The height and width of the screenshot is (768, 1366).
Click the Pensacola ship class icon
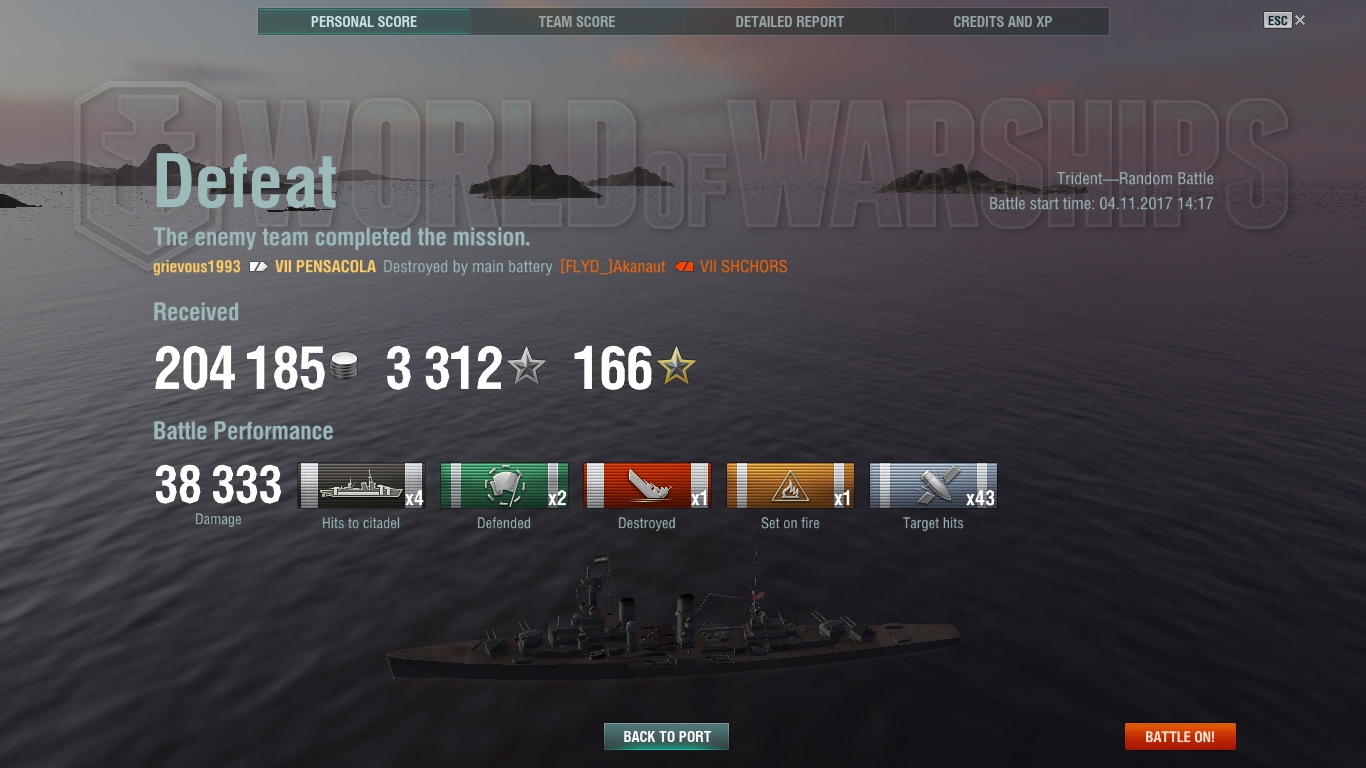(259, 267)
